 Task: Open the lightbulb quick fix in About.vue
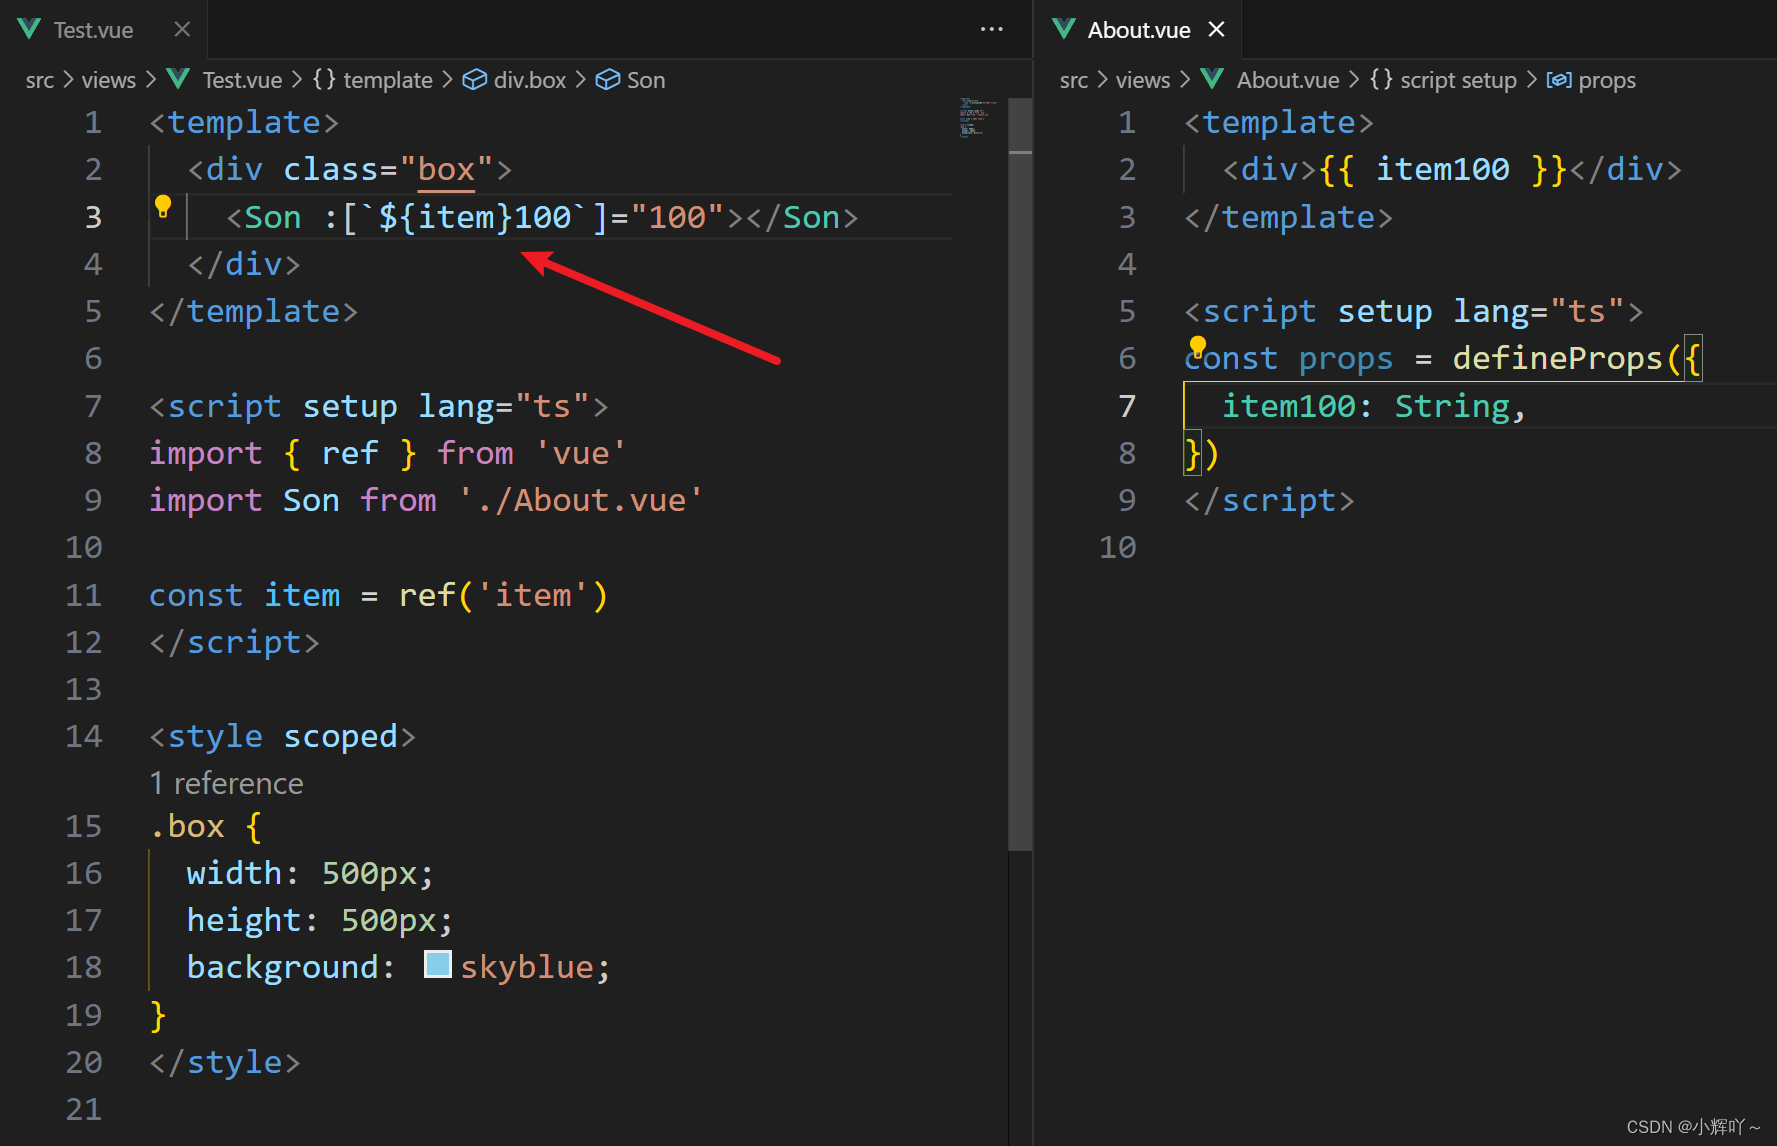1197,347
